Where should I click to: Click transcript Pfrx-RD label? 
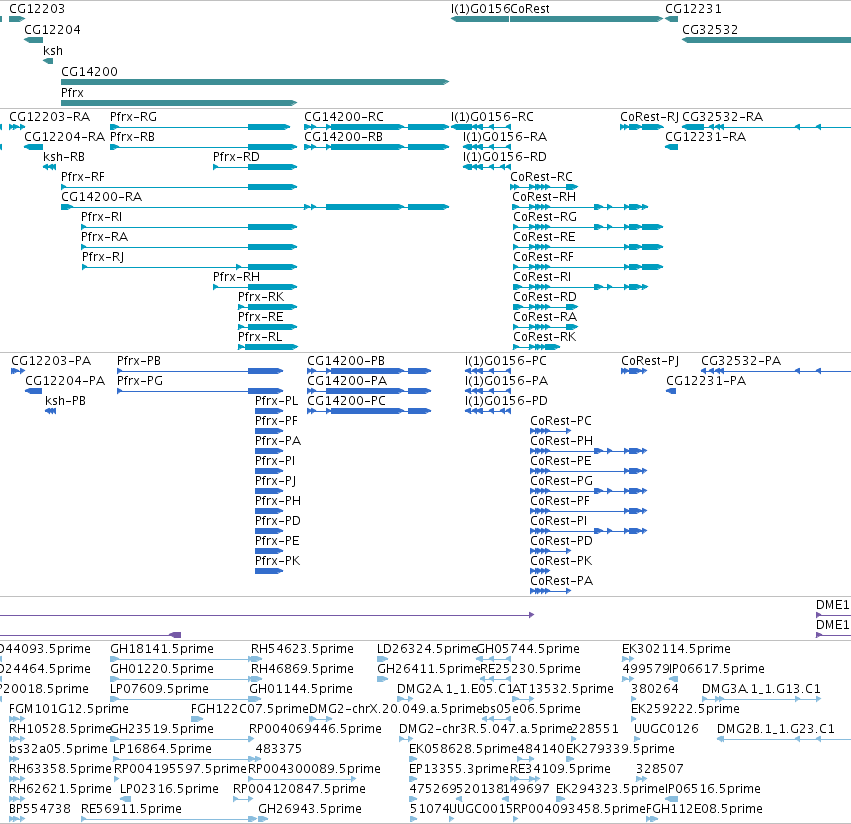[236, 157]
